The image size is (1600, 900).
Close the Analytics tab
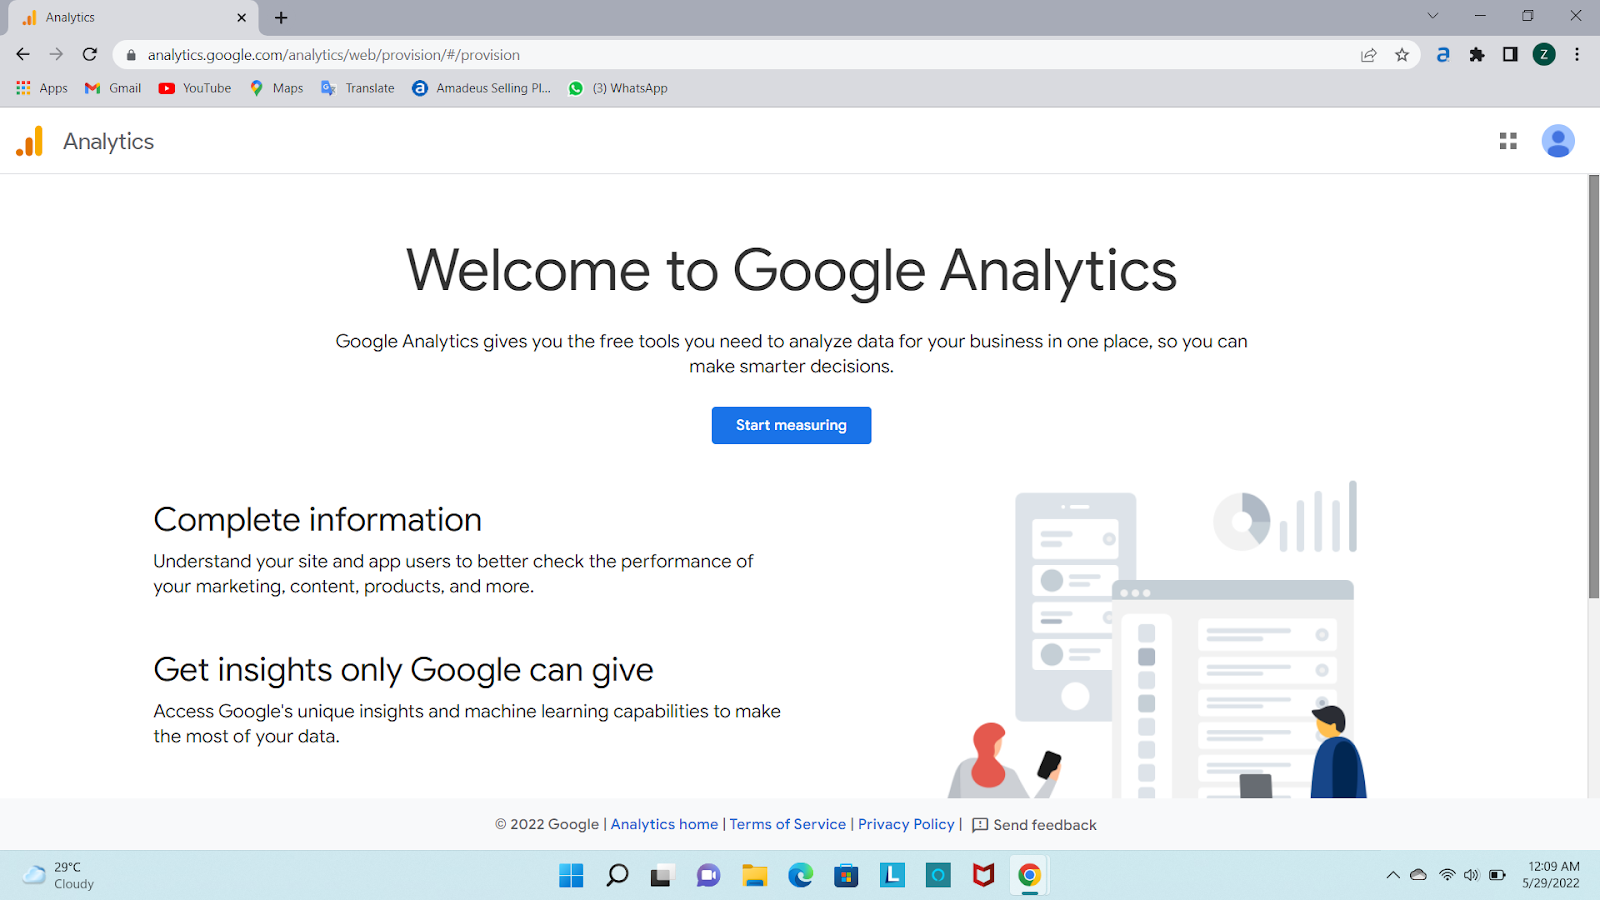pos(241,18)
